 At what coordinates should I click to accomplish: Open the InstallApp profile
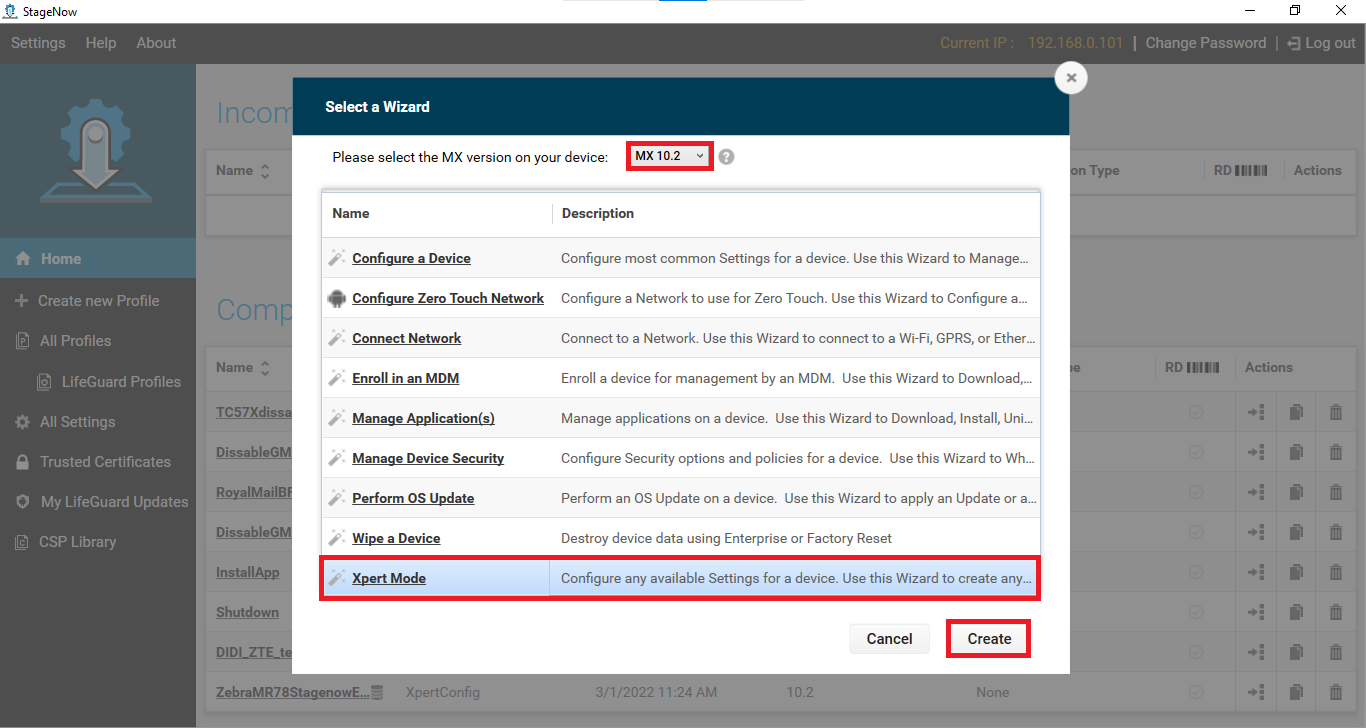tap(247, 572)
